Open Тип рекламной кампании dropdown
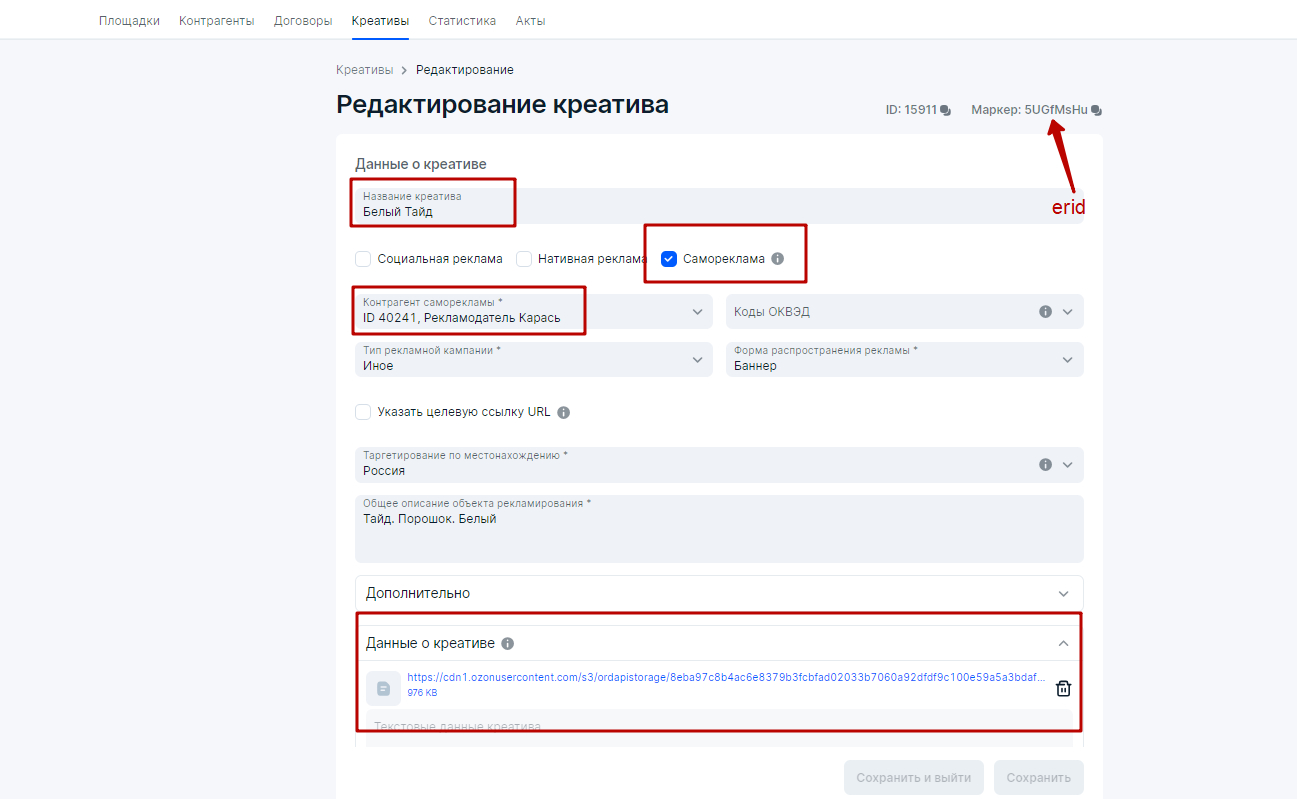This screenshot has width=1297, height=799. coord(533,359)
